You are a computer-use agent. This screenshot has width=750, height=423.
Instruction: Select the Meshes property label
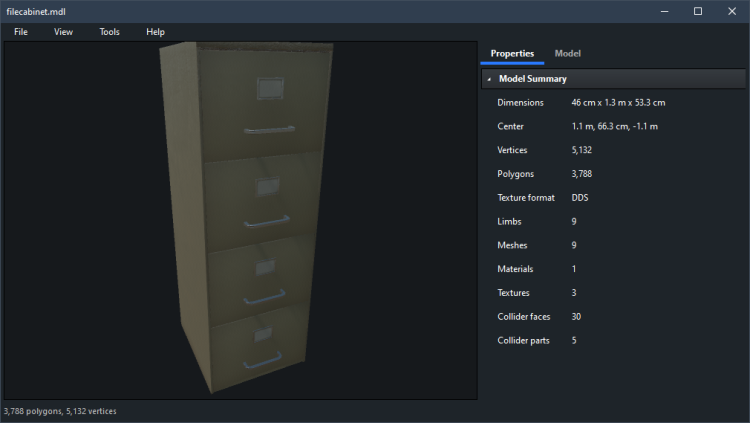tap(513, 245)
